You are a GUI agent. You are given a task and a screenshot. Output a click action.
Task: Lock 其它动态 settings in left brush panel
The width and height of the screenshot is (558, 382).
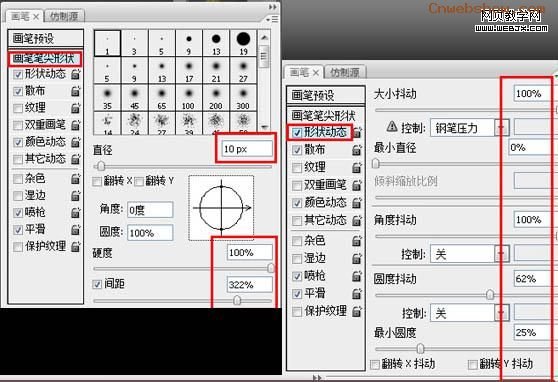point(75,159)
